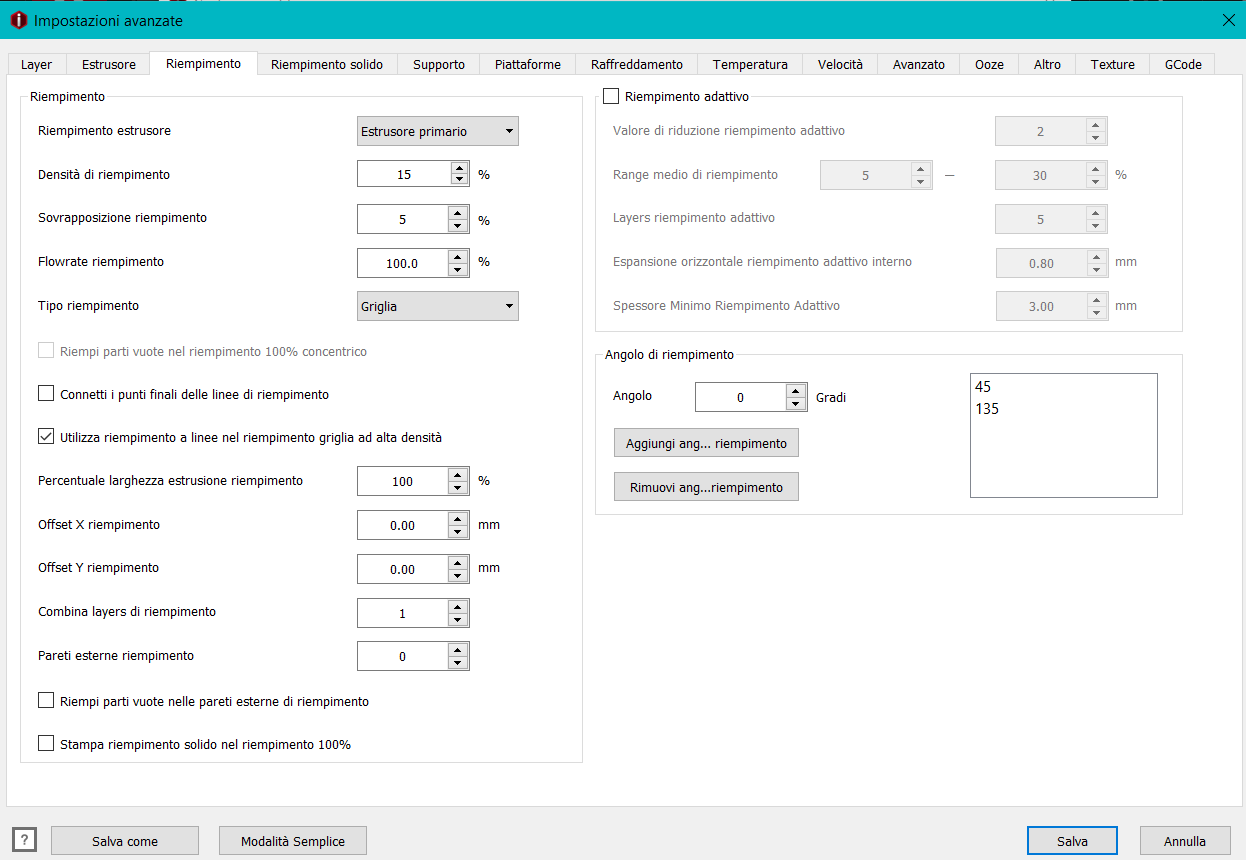Check Connetti i punti finali delle linee

(46, 393)
